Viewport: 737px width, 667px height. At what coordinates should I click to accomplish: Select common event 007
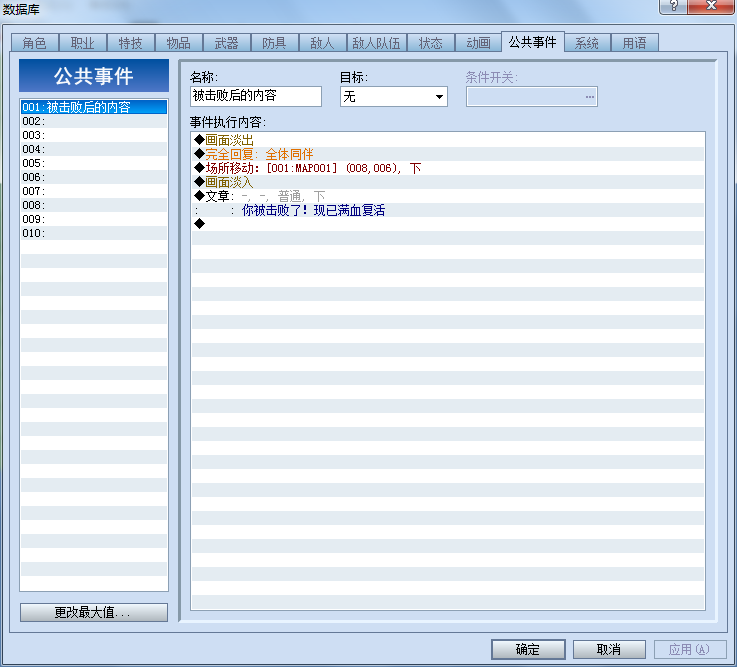point(94,191)
